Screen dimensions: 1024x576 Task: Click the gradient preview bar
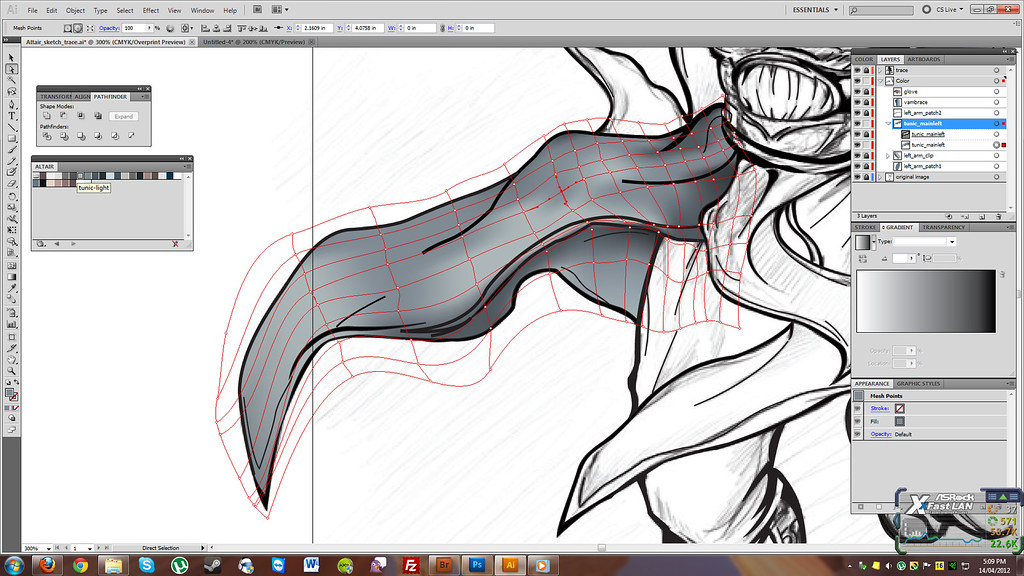[x=926, y=301]
